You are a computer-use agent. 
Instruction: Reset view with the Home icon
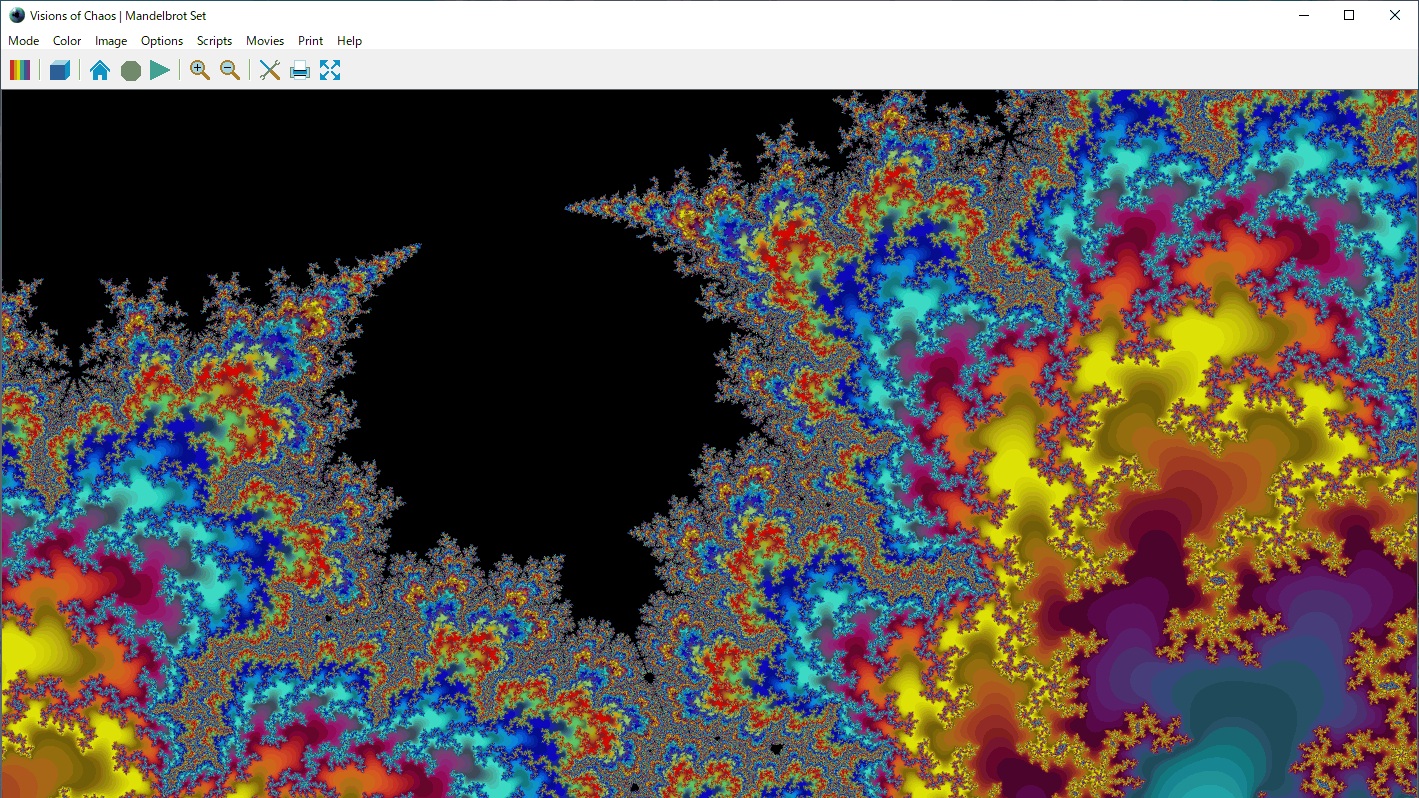tap(100, 70)
